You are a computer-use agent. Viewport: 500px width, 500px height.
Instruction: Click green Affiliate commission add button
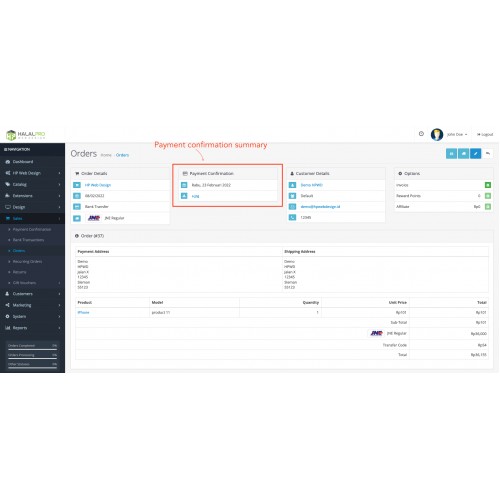488,206
